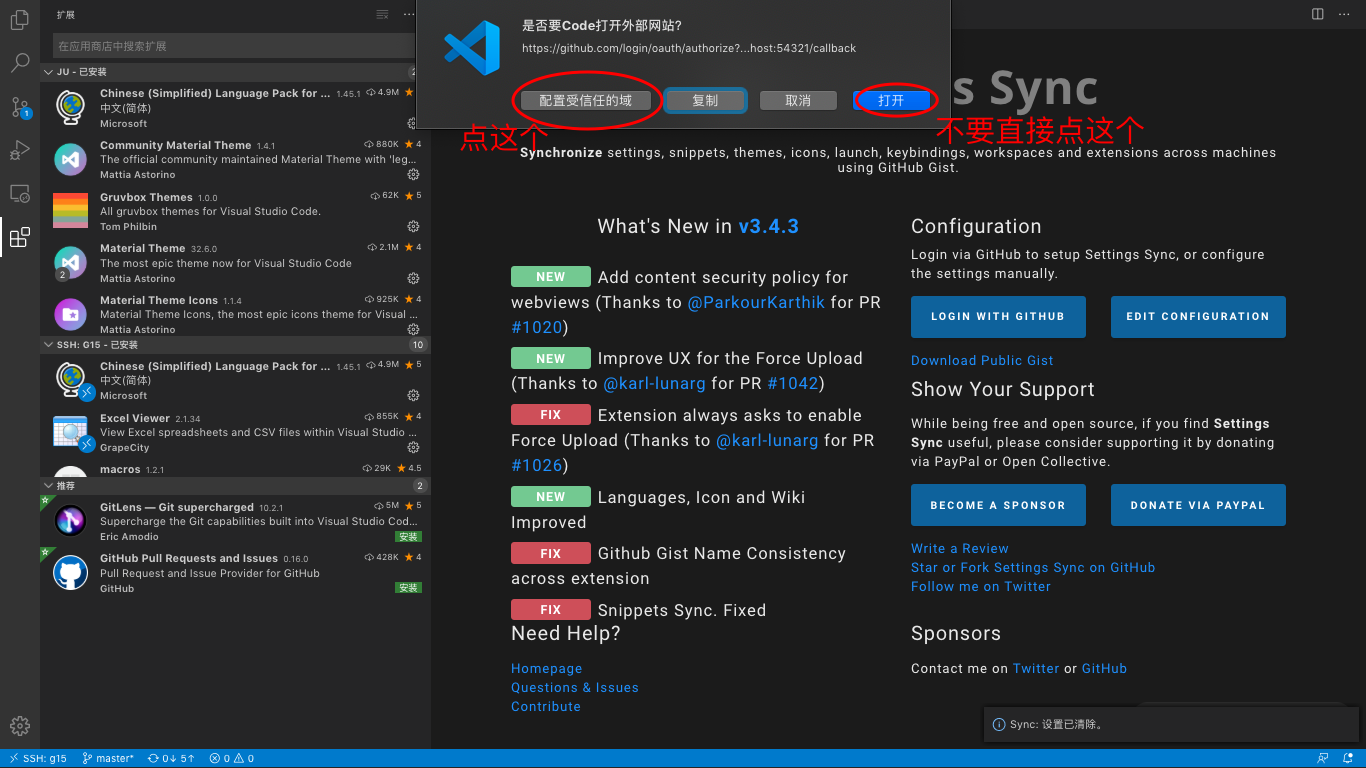Open Source Control view with badge
1366x768 pixels.
click(19, 107)
